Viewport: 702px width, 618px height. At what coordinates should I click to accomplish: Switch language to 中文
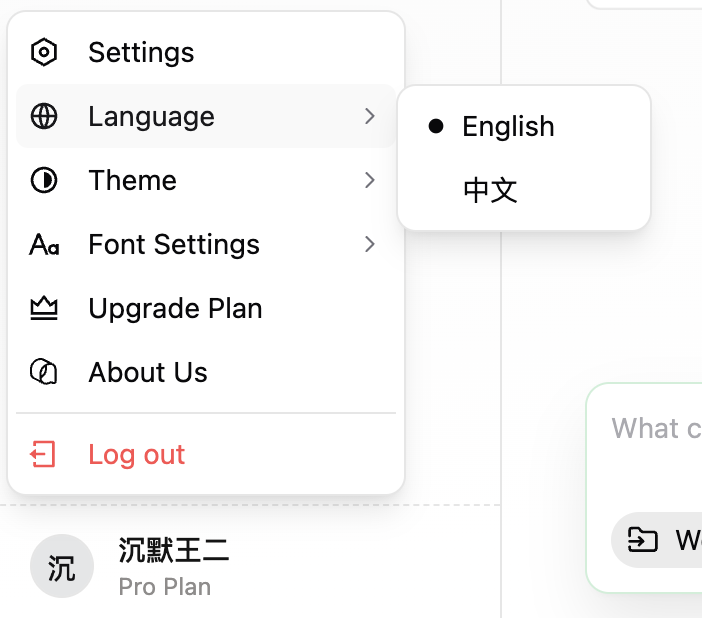click(x=491, y=190)
